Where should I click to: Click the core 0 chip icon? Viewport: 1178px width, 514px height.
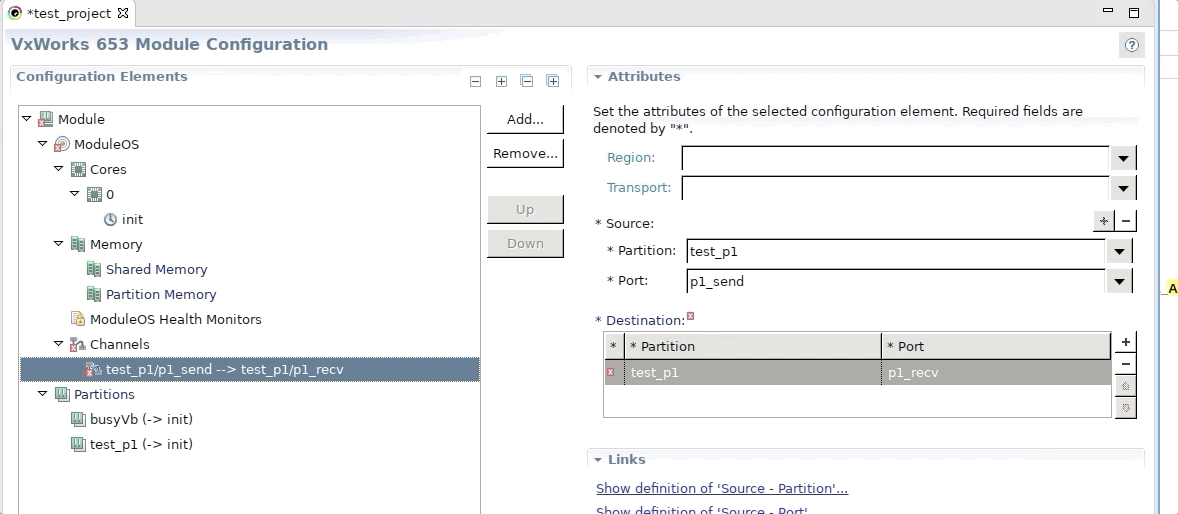(x=94, y=195)
